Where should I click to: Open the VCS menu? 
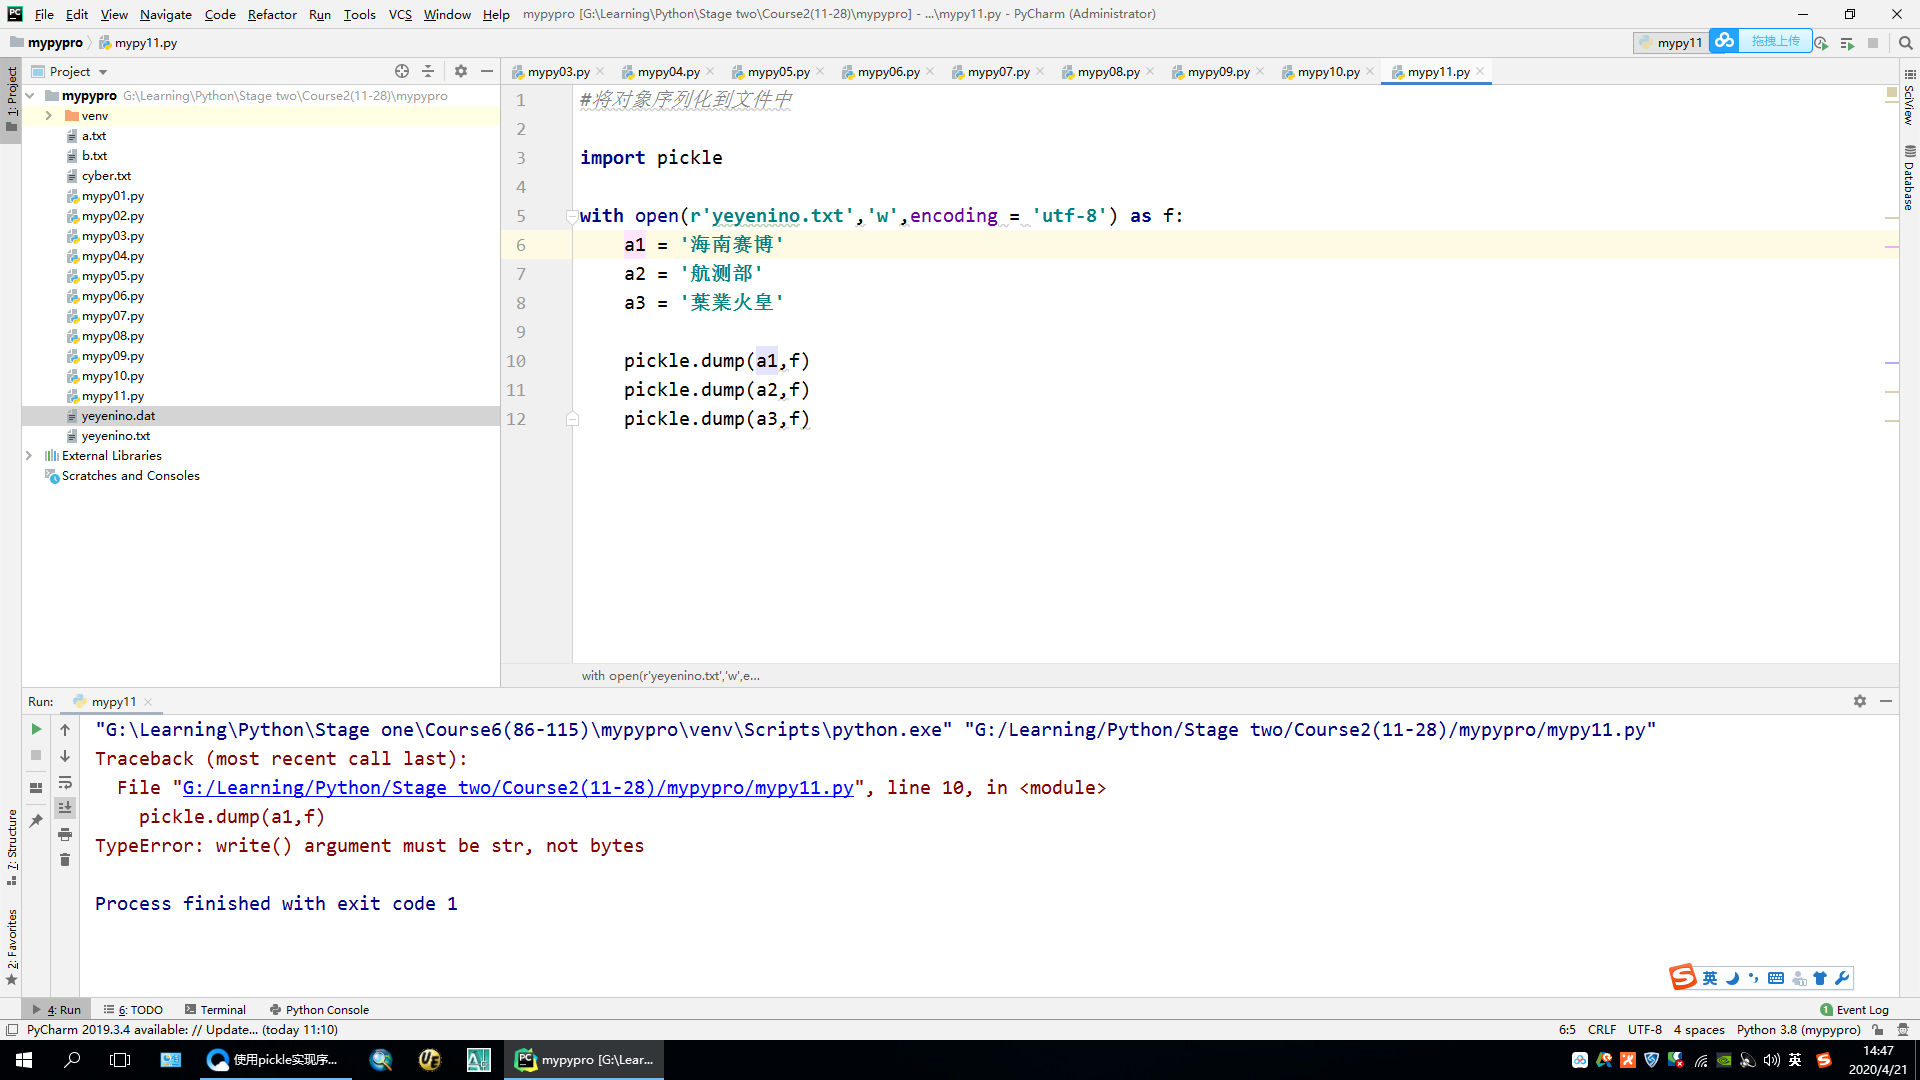click(400, 14)
